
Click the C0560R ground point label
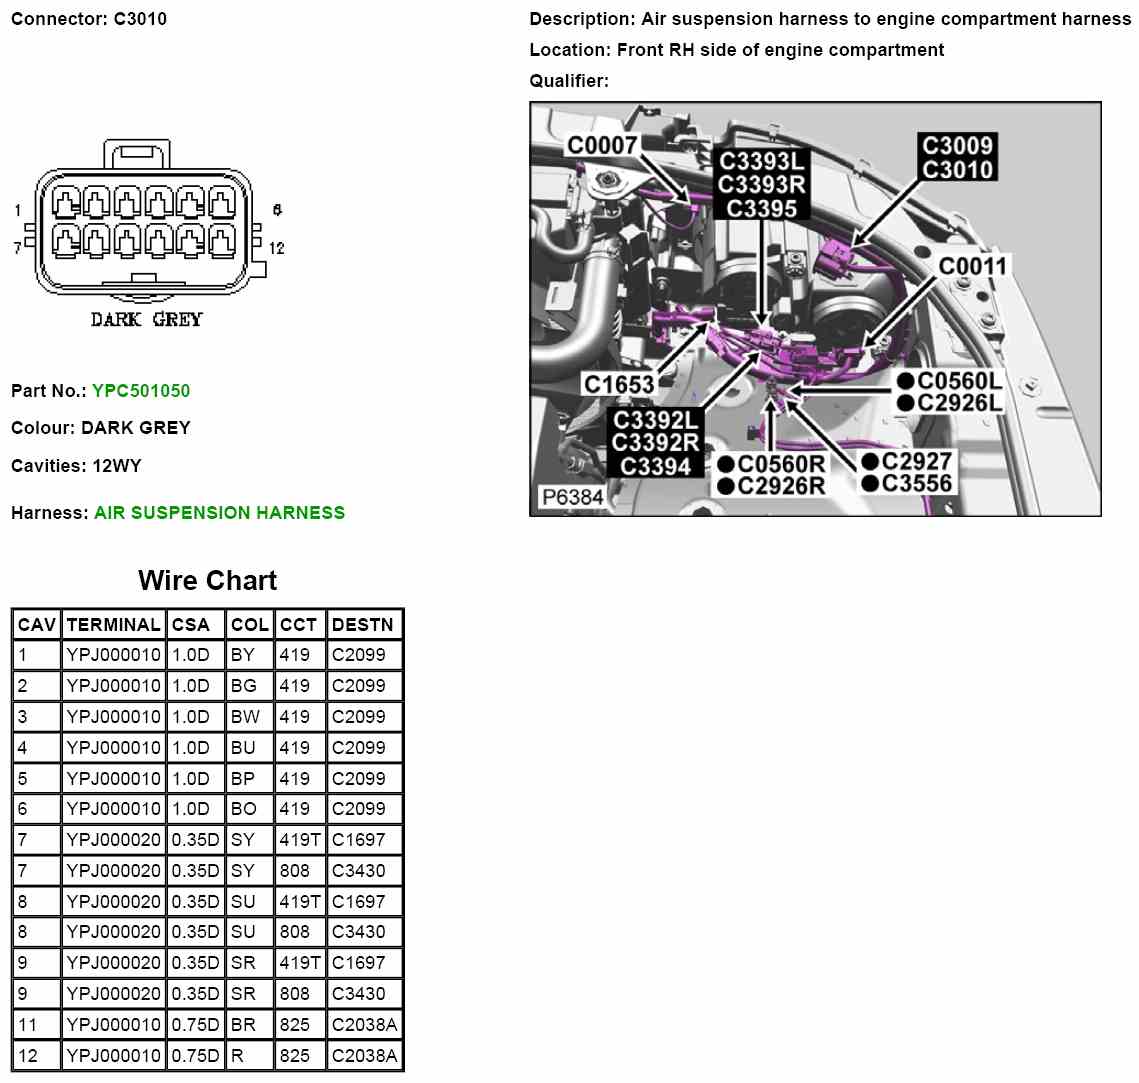tap(780, 465)
